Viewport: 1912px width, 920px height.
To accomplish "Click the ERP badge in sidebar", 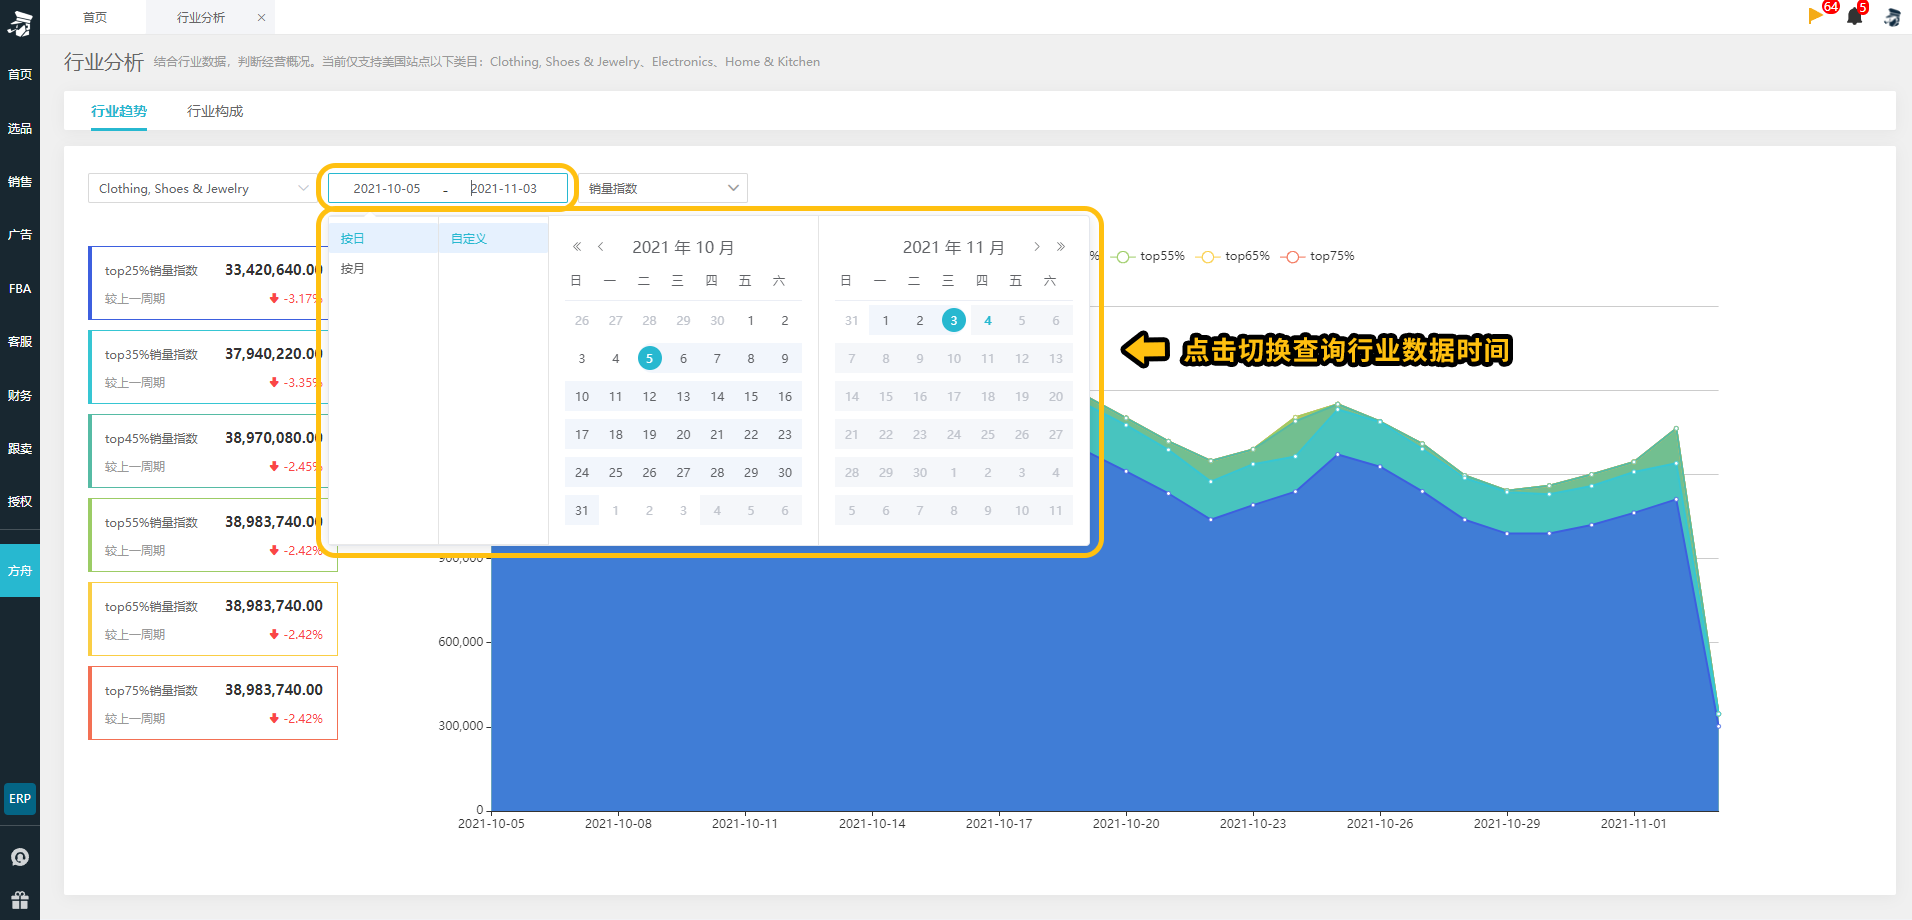I will [20, 799].
